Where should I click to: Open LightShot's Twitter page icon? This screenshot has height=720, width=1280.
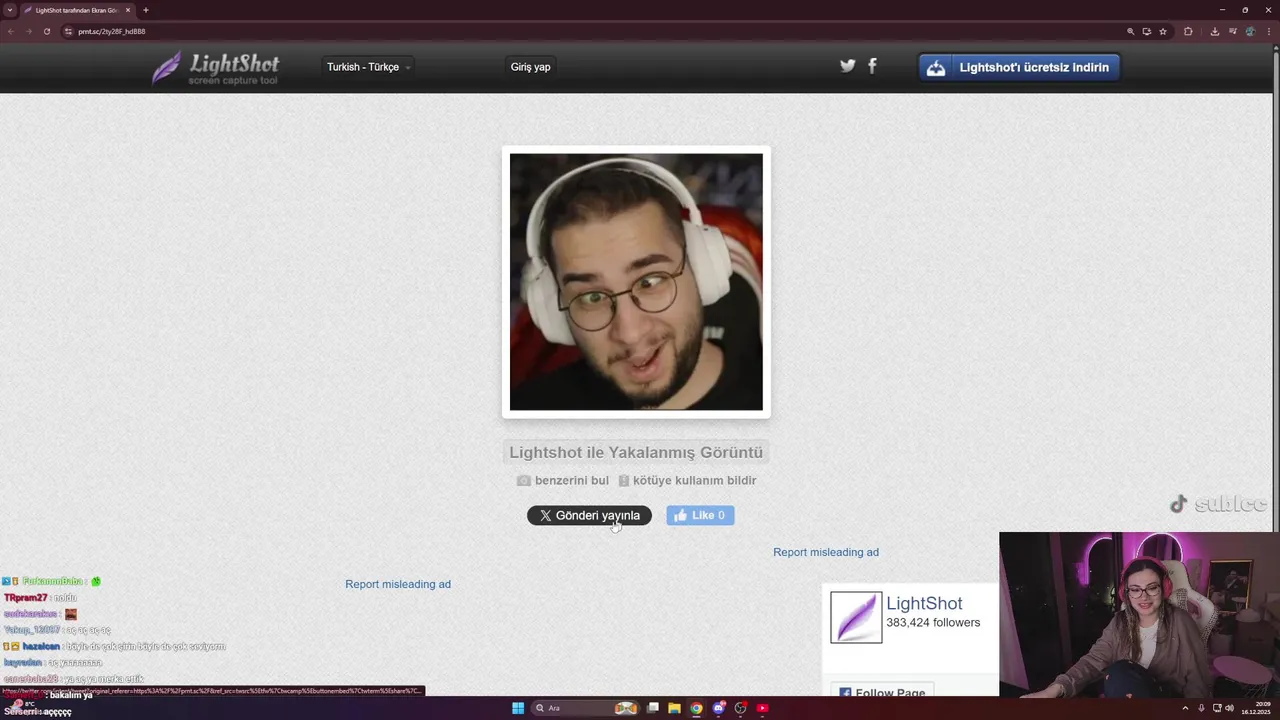click(848, 66)
